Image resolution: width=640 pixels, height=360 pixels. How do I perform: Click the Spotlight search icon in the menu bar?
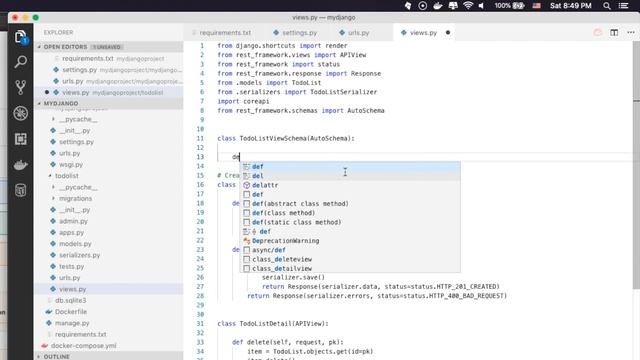(607, 6)
